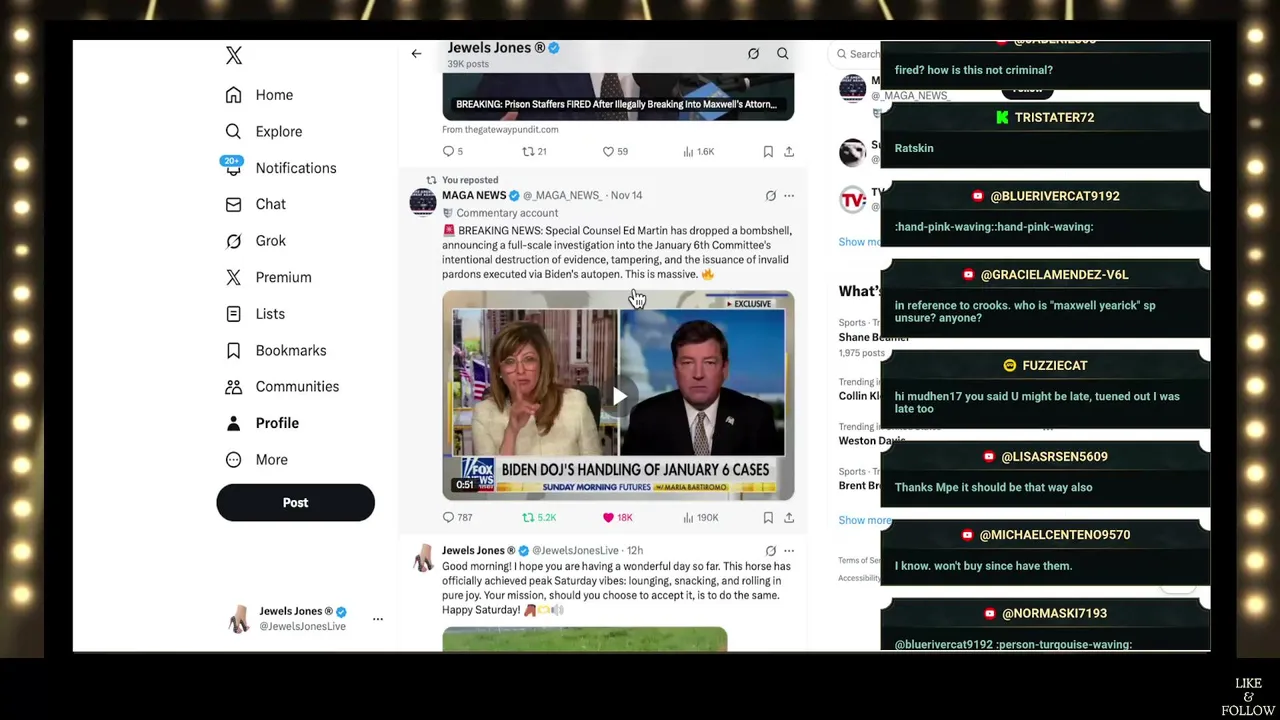This screenshot has width=1280, height=720.
Task: Click the @JewelsJonesLive handle on the post
Action: [575, 551]
